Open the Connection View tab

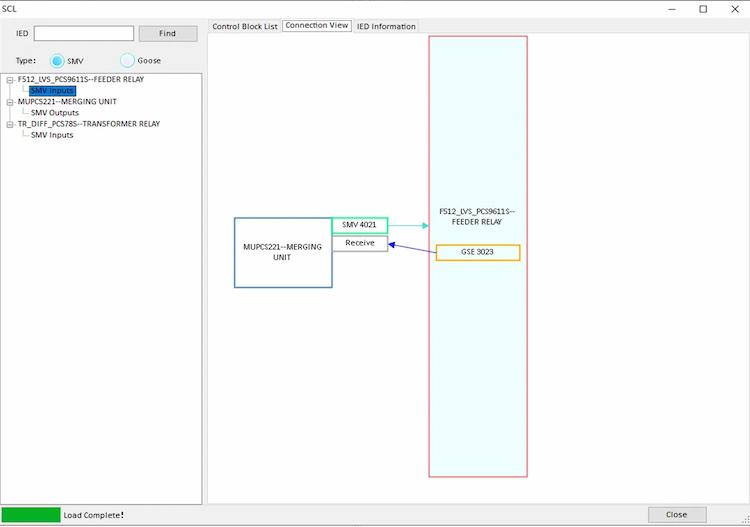[x=317, y=25]
